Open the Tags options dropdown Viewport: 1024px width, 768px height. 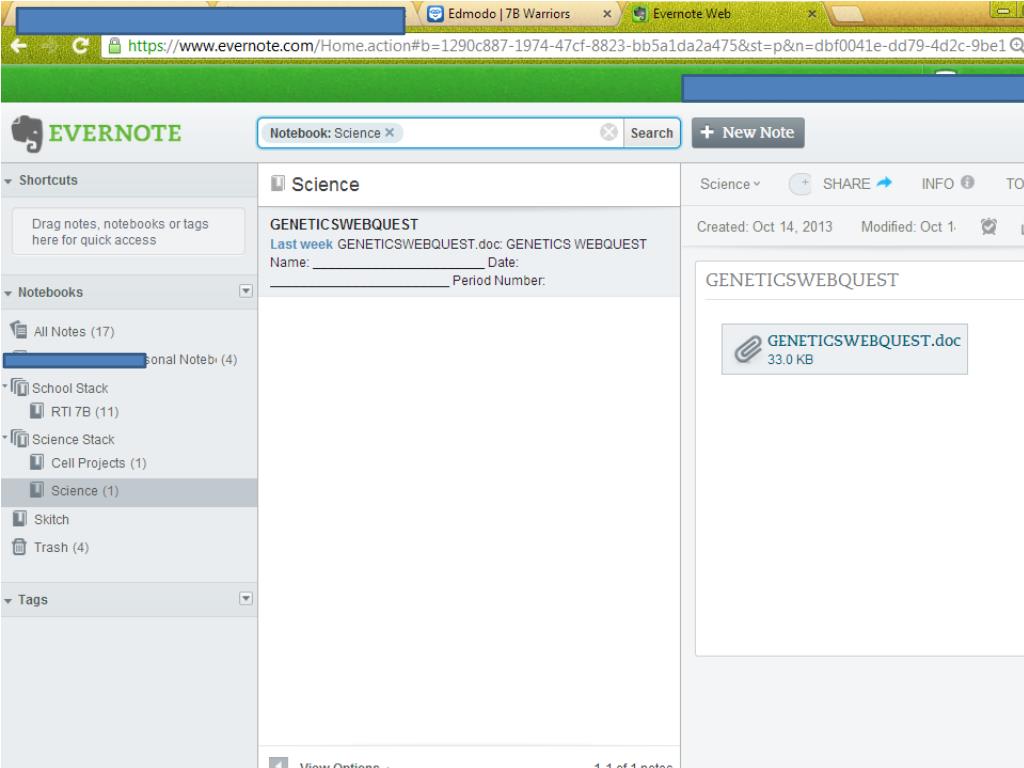pyautogui.click(x=246, y=599)
